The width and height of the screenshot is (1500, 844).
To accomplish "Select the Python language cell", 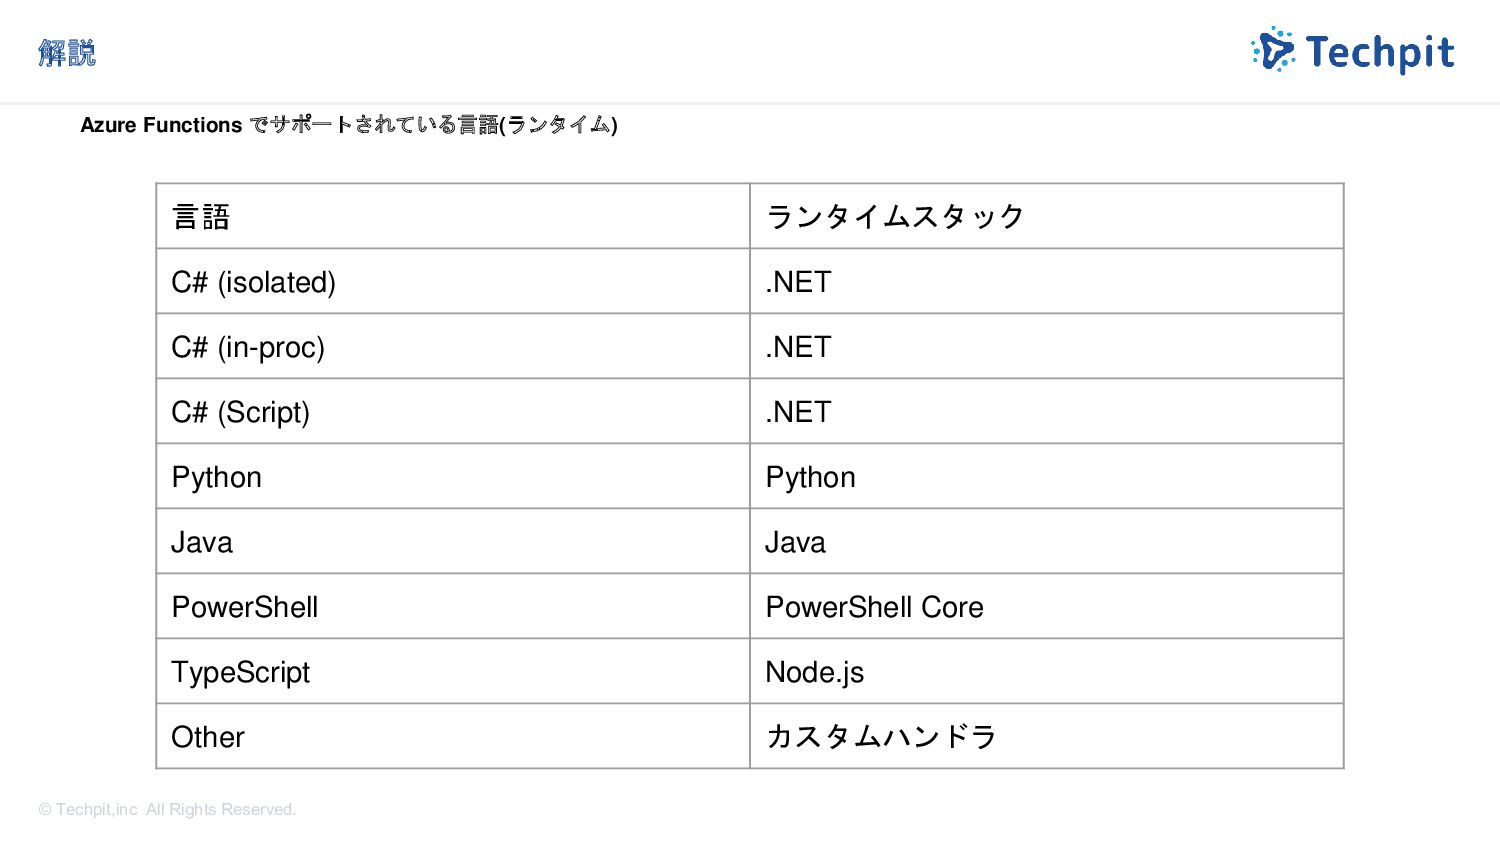I will tap(453, 476).
